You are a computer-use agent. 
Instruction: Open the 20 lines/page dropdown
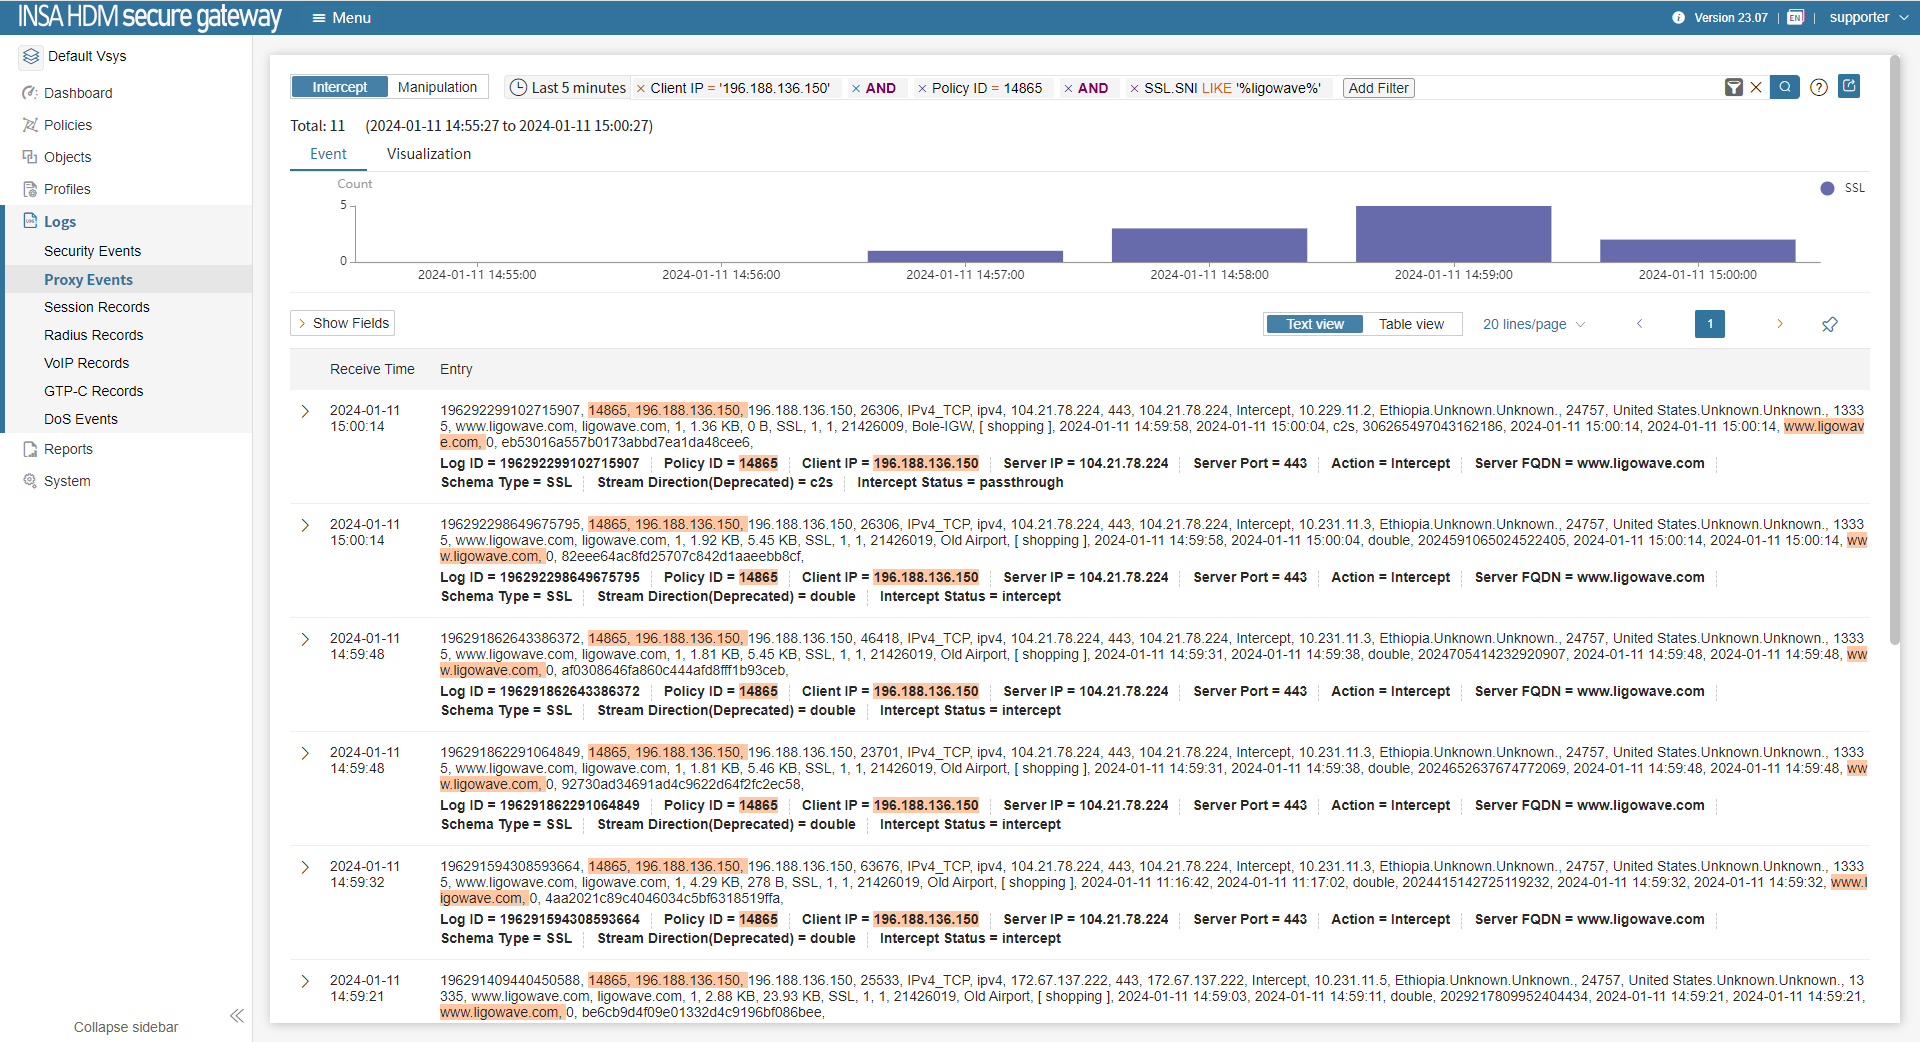(x=1533, y=324)
